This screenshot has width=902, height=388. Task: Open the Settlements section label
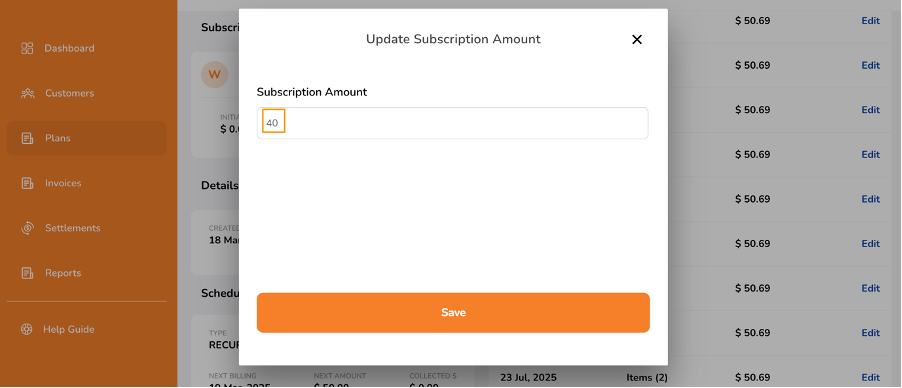click(x=73, y=228)
